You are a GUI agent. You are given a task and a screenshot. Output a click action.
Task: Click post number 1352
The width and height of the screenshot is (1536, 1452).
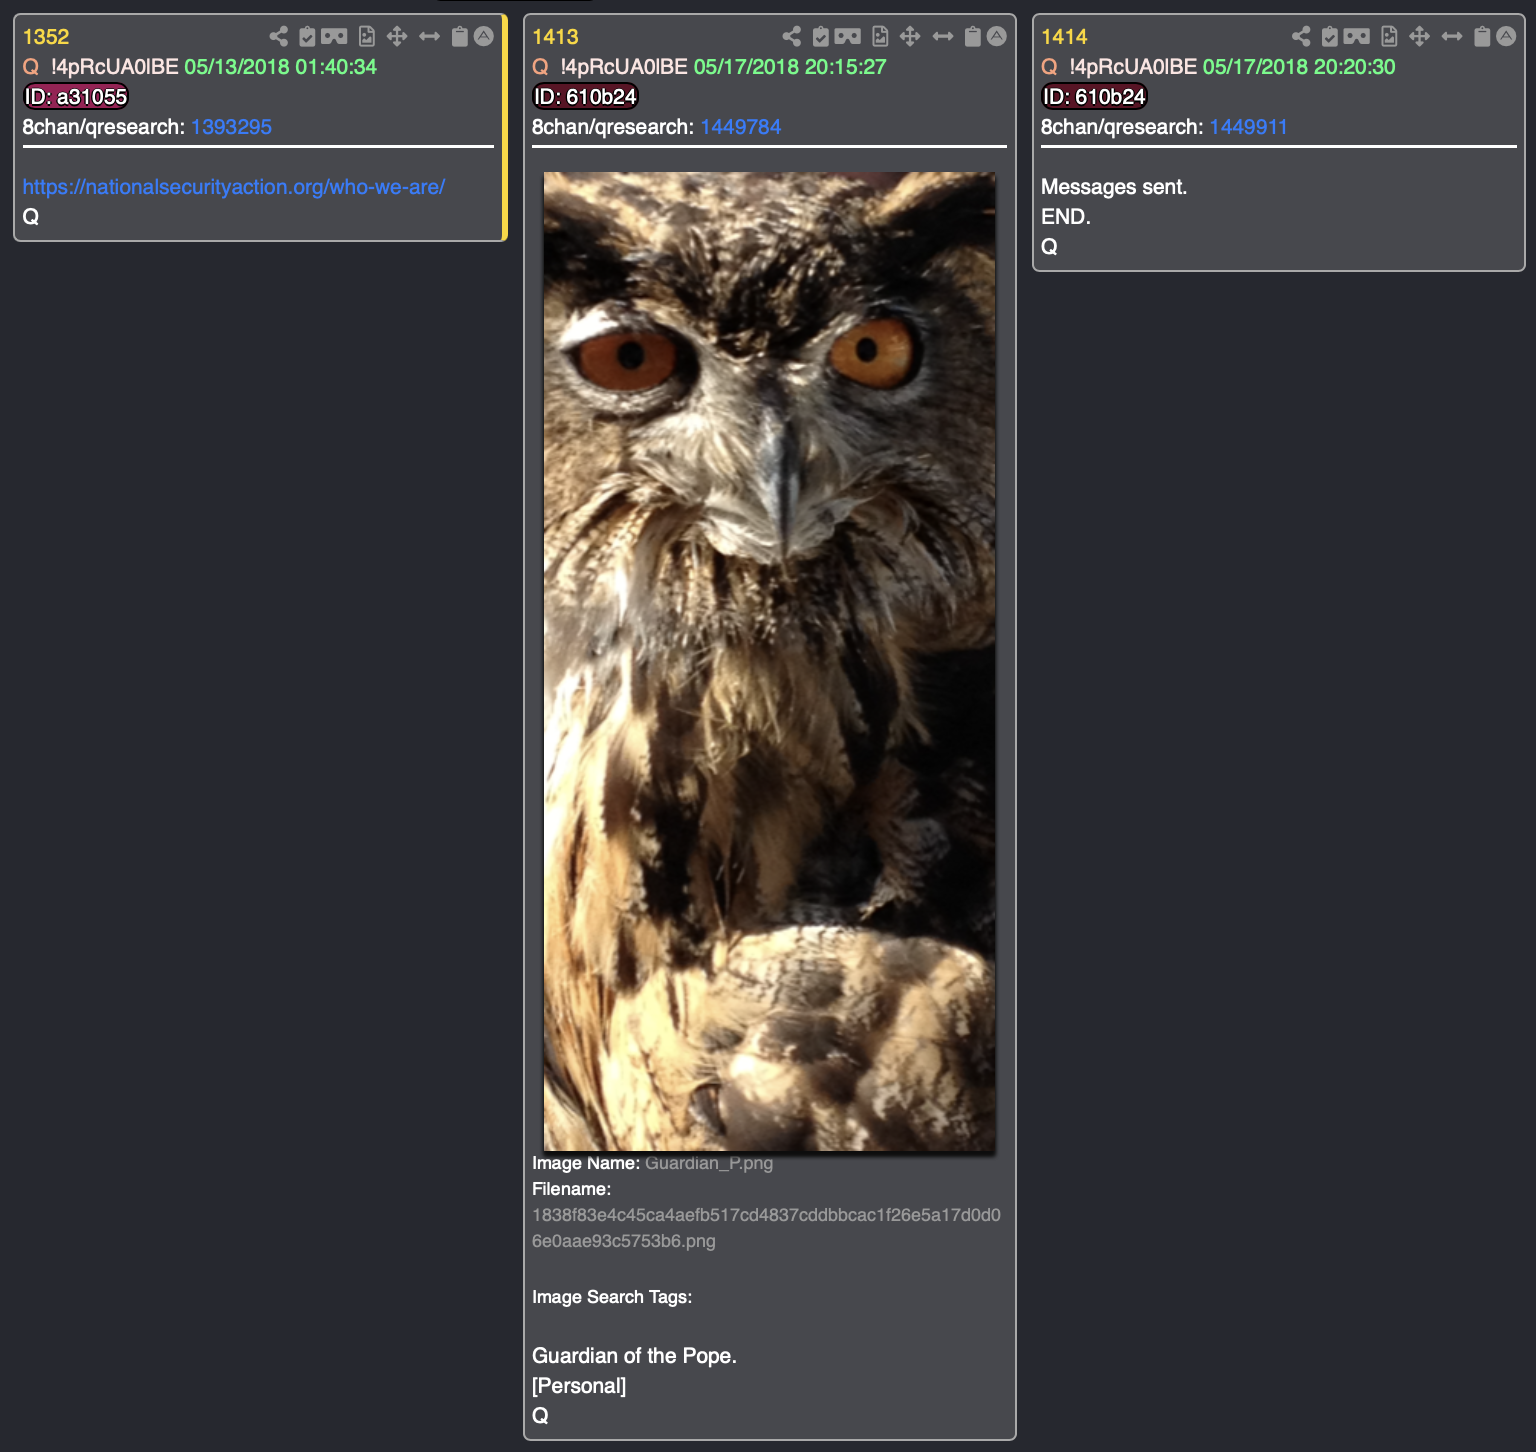point(46,37)
